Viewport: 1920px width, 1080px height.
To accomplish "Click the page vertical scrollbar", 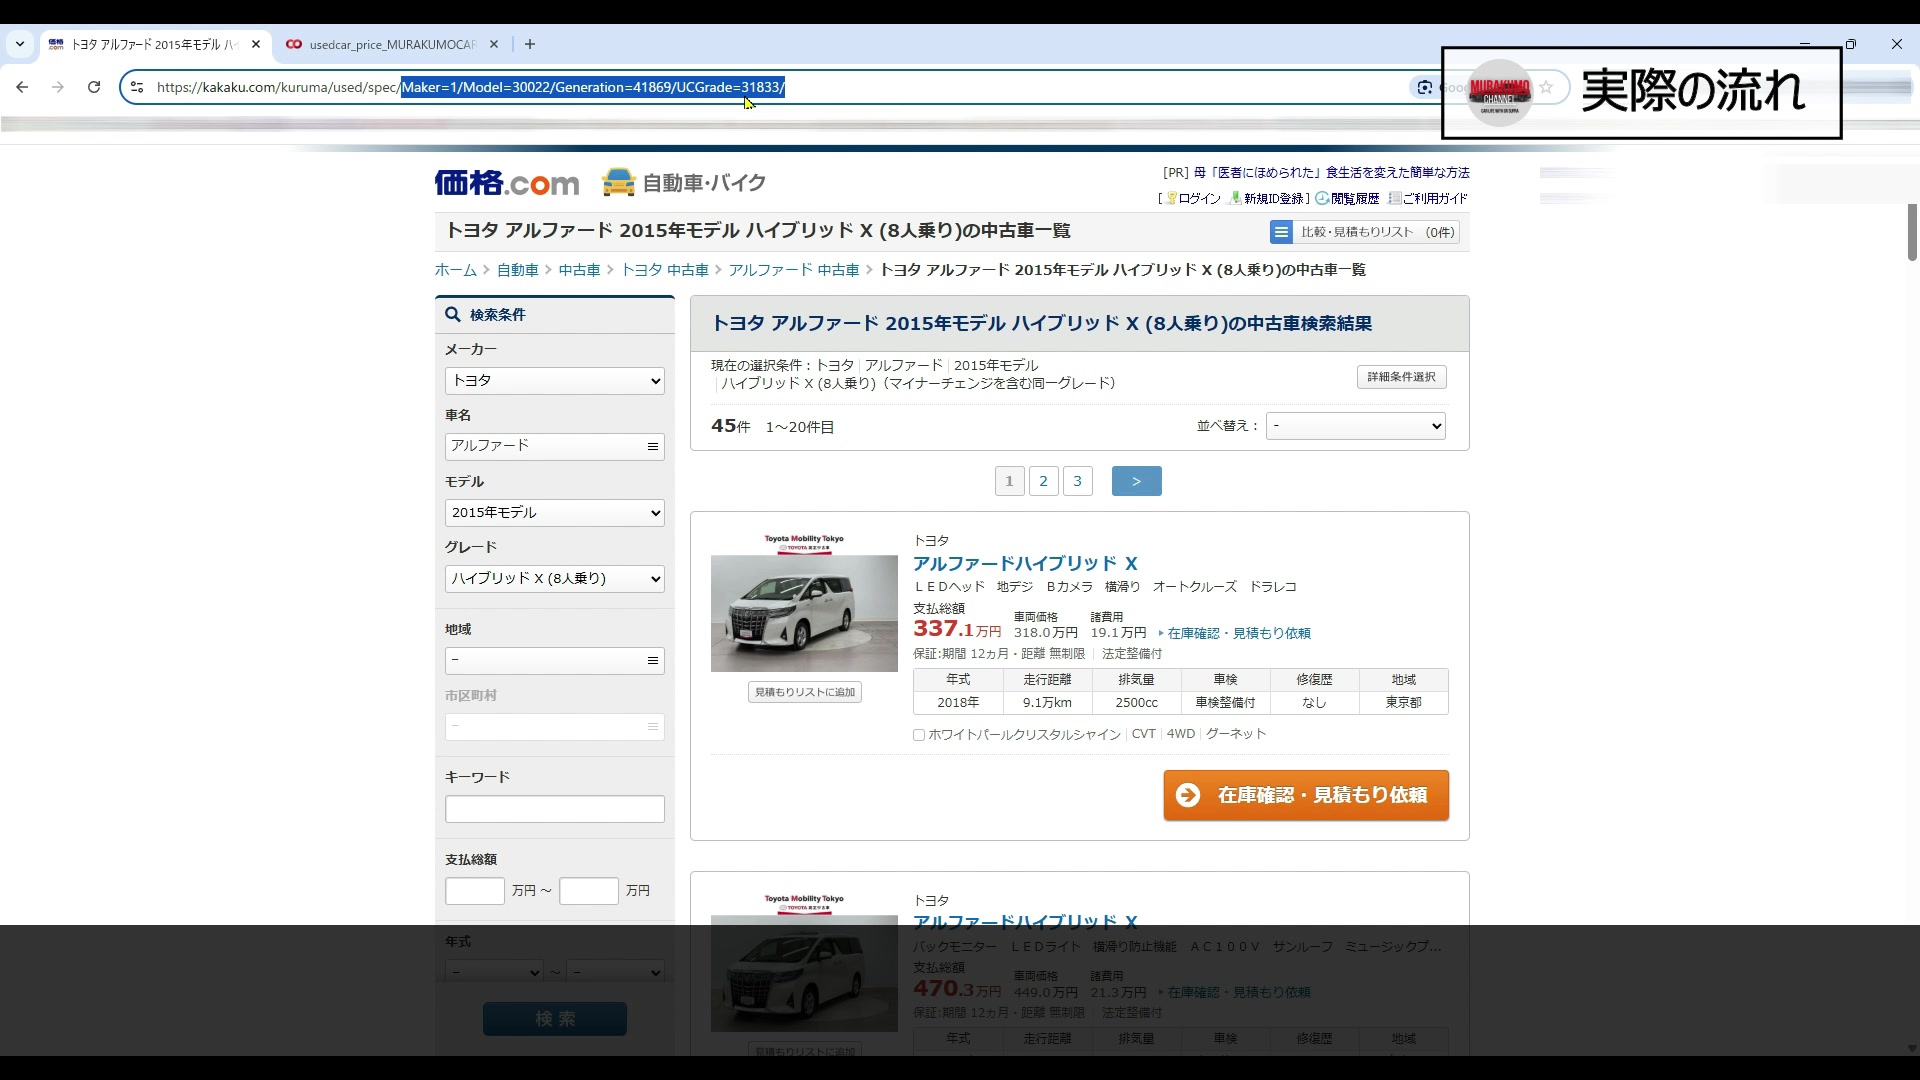I will (1912, 232).
